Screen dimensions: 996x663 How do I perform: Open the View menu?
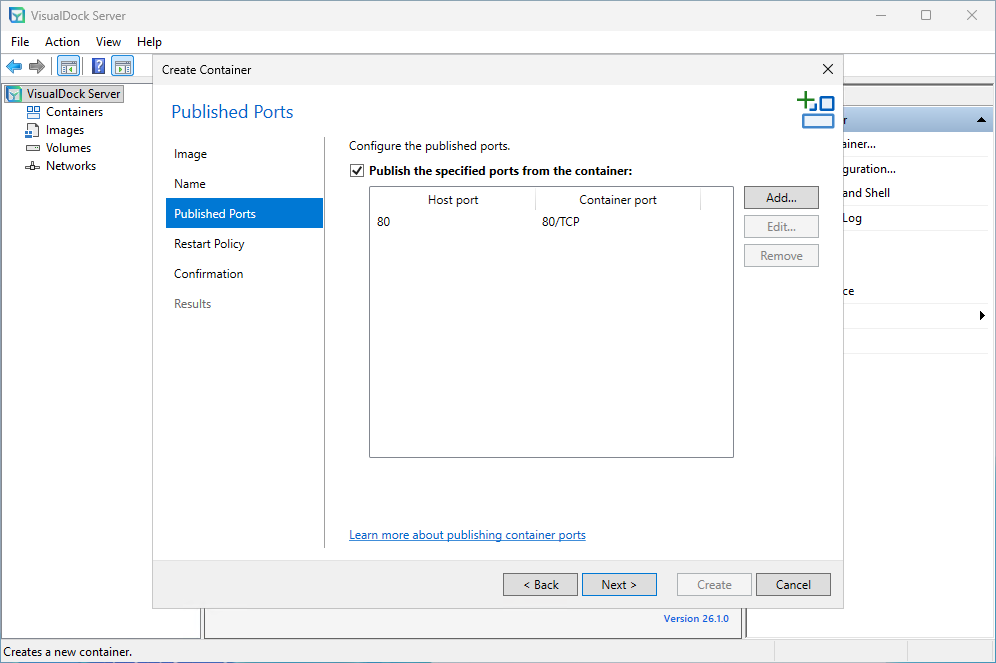(x=108, y=42)
